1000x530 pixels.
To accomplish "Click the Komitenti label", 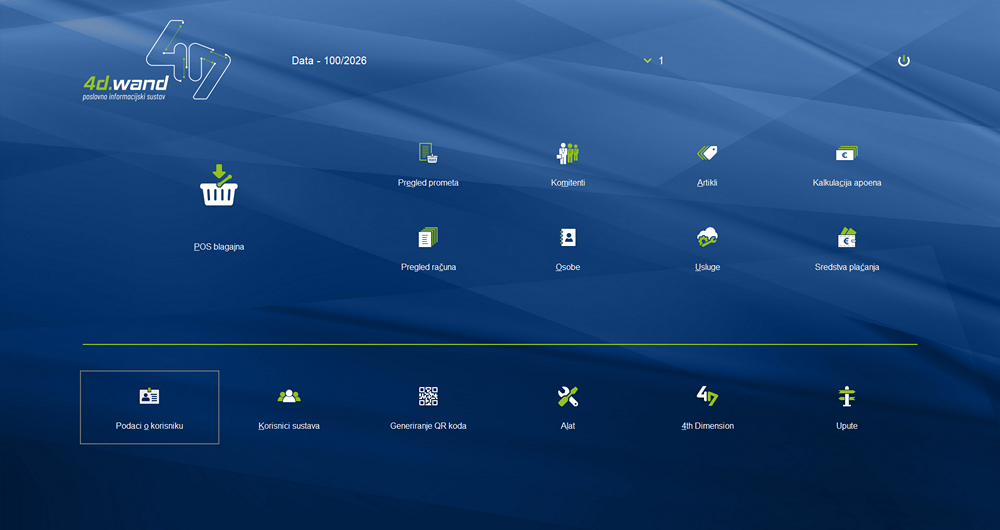I will point(568,183).
